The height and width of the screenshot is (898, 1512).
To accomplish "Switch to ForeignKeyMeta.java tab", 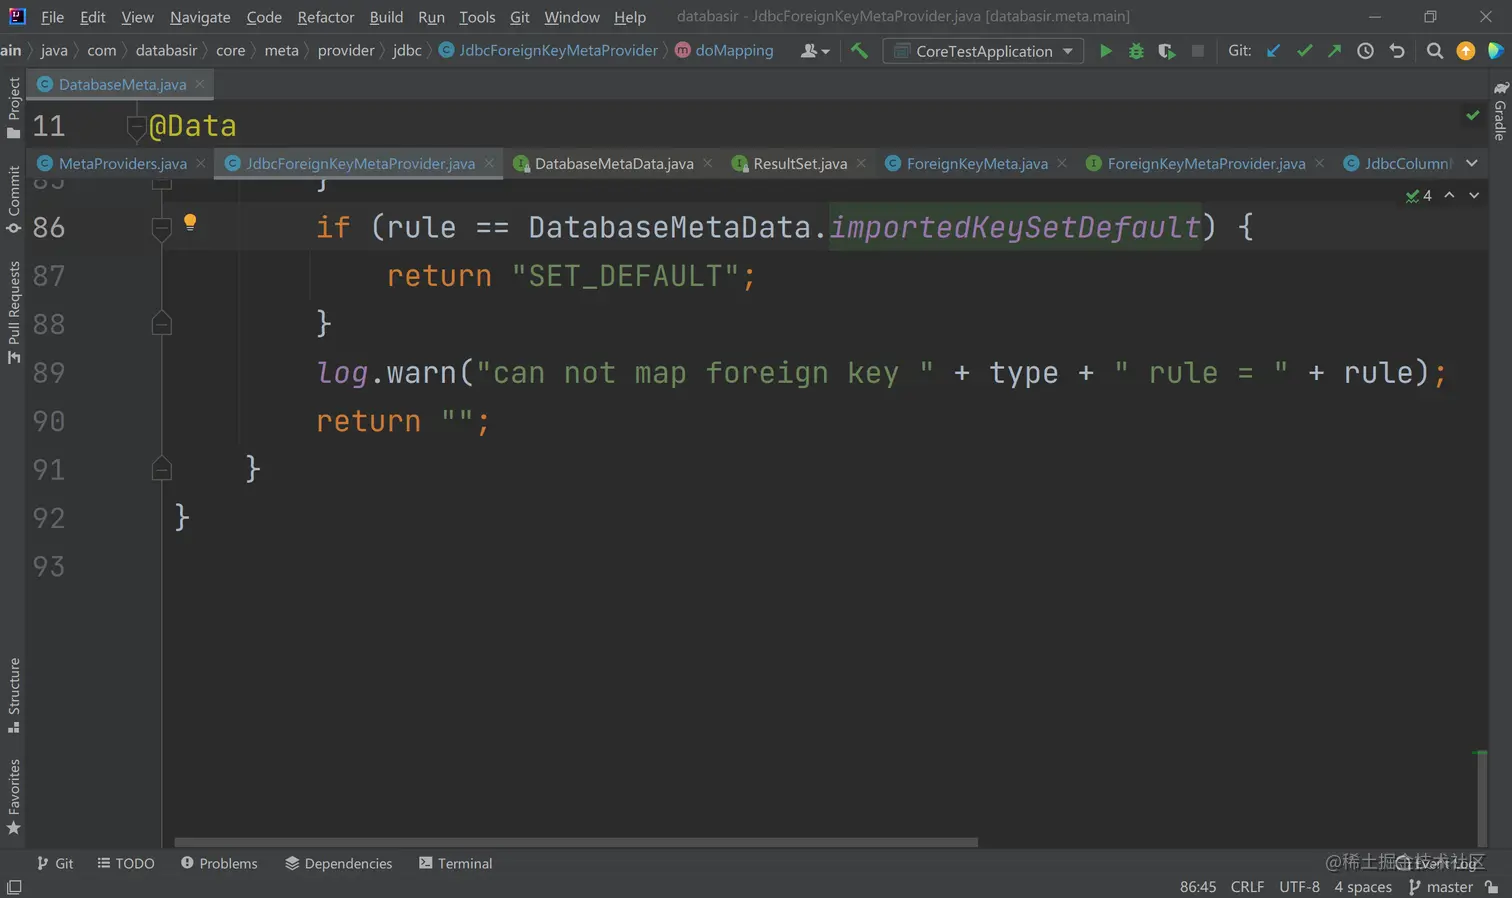I will 977,163.
